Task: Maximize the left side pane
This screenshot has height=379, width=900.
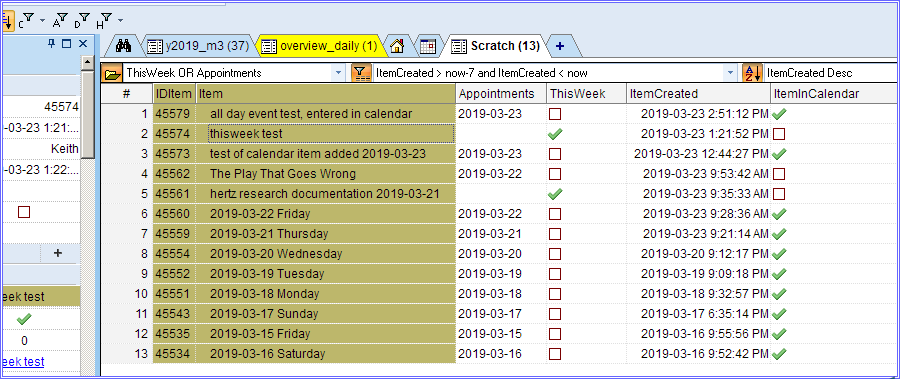Action: tap(67, 44)
